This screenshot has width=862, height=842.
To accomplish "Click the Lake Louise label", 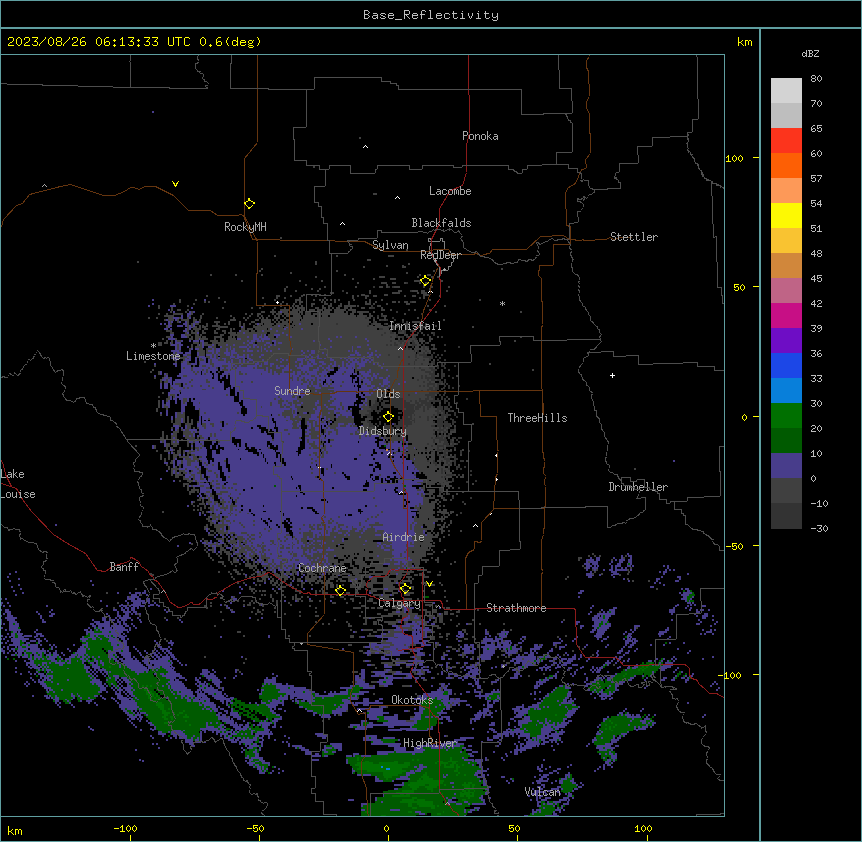I will (18, 484).
